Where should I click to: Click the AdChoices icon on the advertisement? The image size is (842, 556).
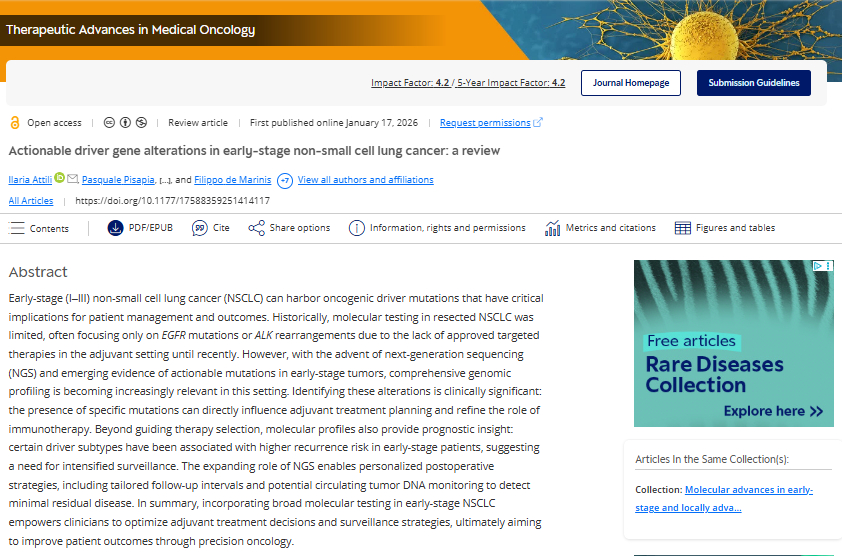(817, 266)
